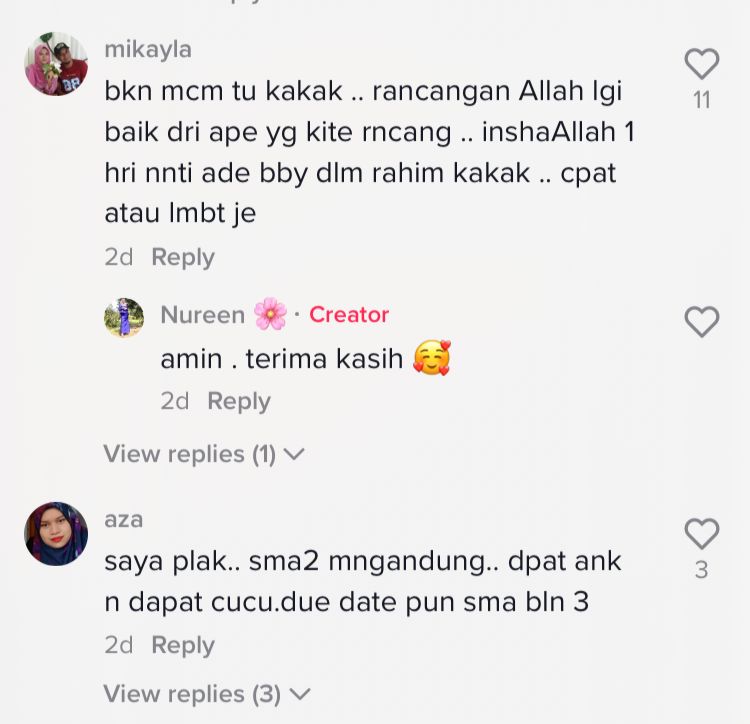Image resolution: width=750 pixels, height=724 pixels.
Task: Click the red Creator badge label
Action: [x=349, y=315]
